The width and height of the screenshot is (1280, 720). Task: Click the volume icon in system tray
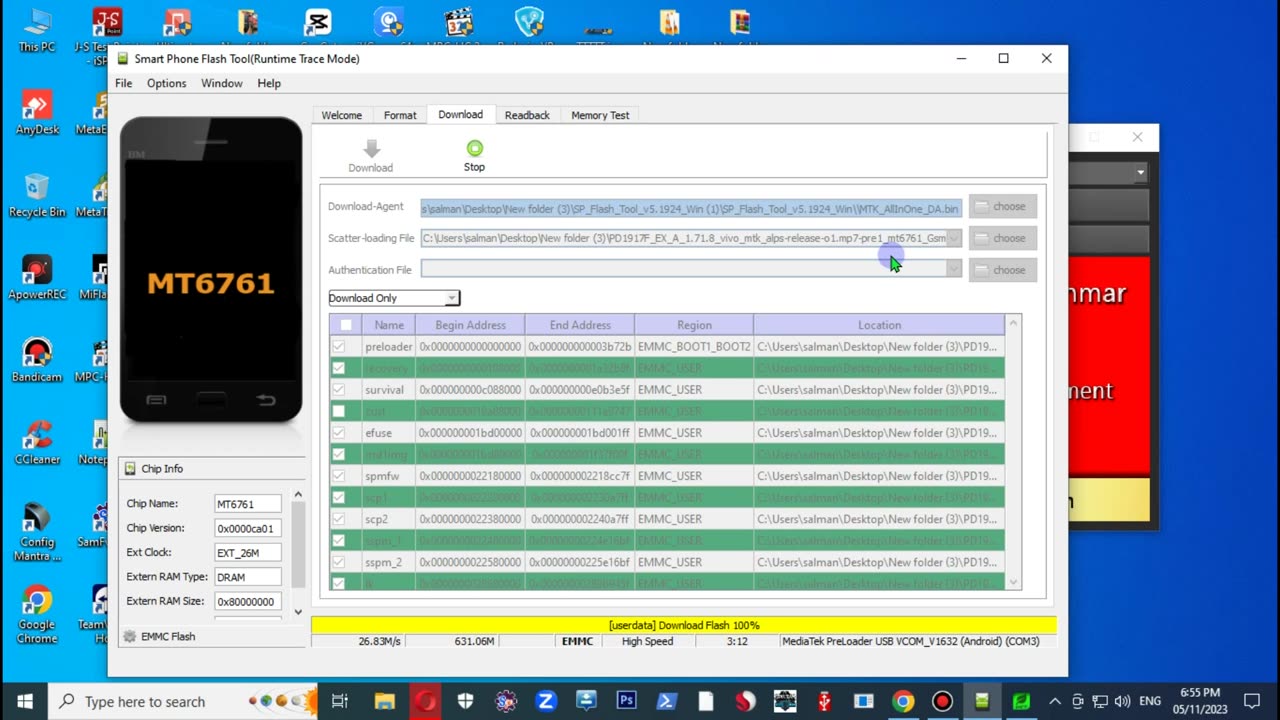tap(1122, 701)
